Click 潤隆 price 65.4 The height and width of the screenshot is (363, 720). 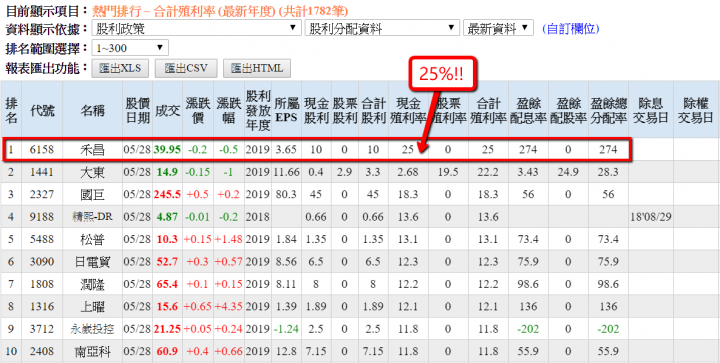[167, 284]
